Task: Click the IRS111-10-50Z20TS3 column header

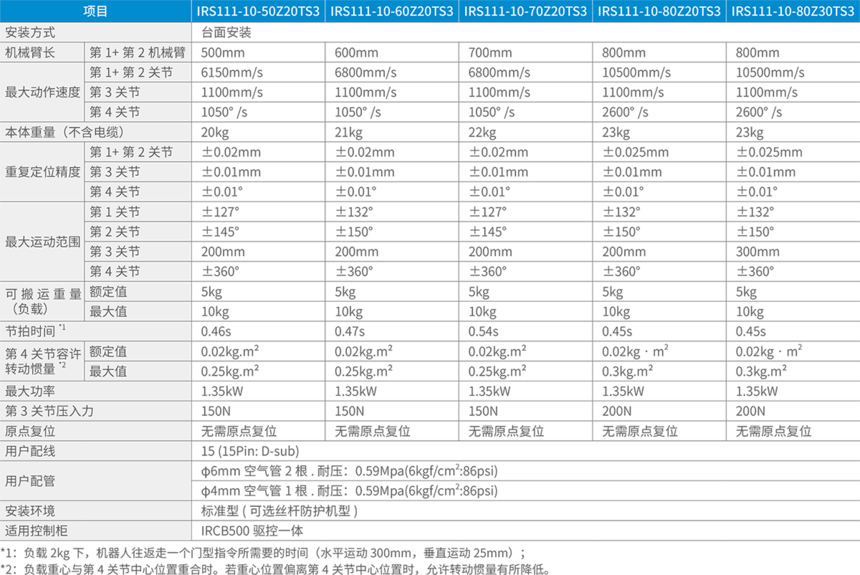Action: [x=258, y=11]
